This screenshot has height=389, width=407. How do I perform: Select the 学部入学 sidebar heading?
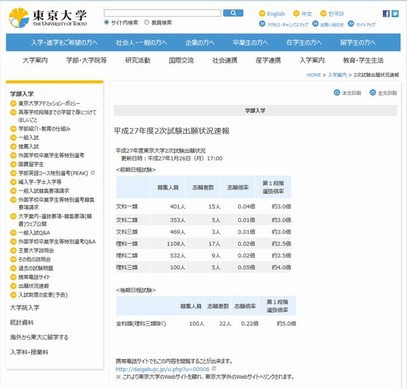tap(22, 94)
